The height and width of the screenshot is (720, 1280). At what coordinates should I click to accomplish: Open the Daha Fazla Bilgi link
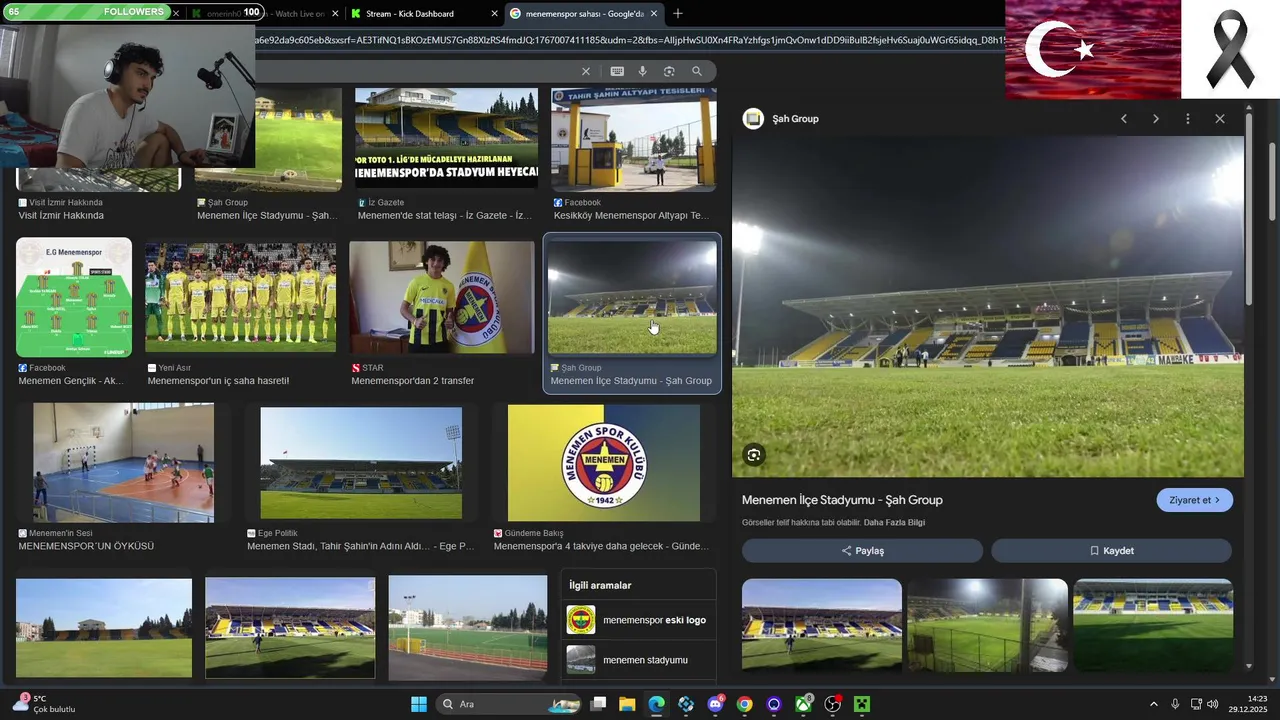894,523
